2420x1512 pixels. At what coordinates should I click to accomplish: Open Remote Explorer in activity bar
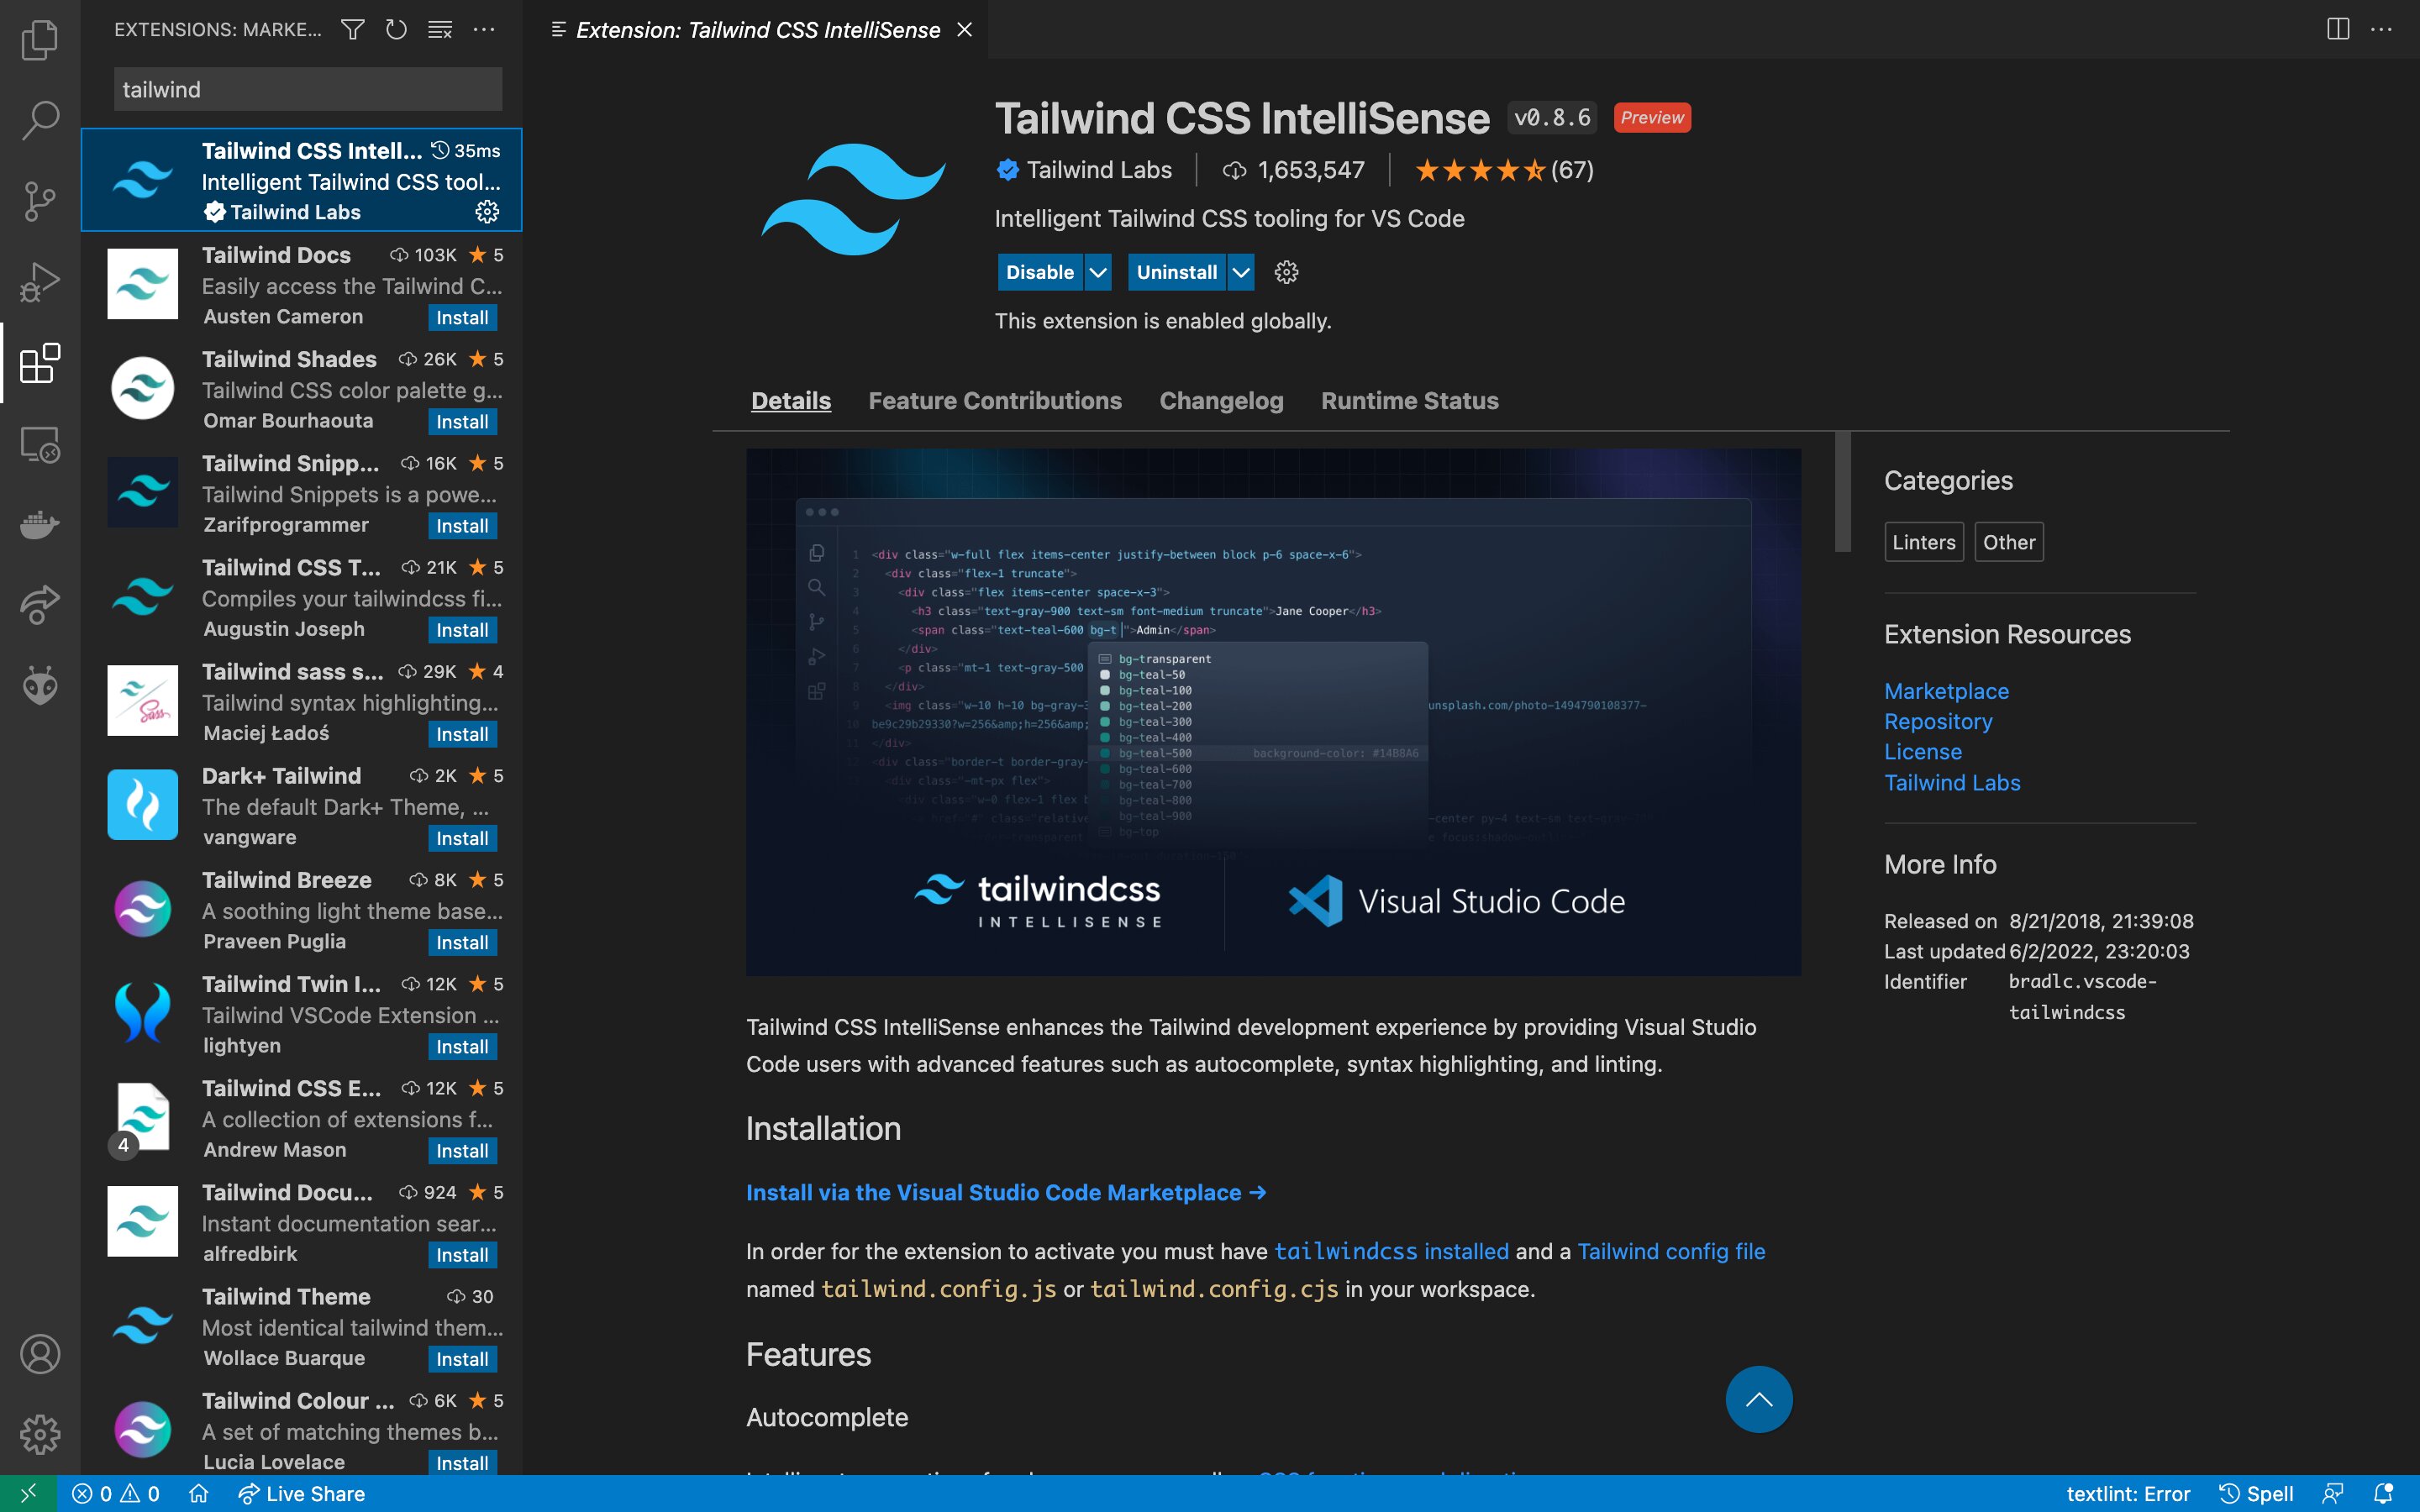coord(40,444)
